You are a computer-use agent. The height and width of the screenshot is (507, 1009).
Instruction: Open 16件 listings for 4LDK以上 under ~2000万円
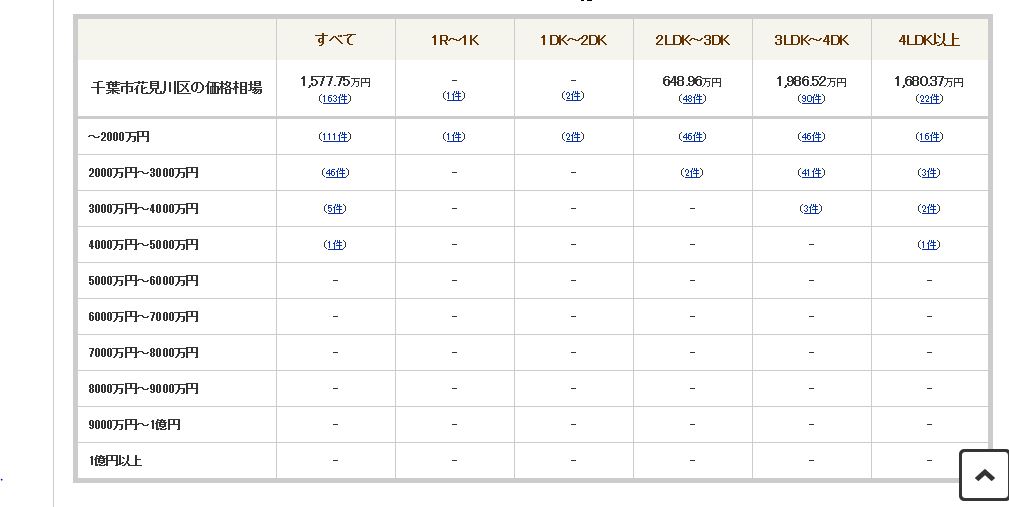point(929,136)
